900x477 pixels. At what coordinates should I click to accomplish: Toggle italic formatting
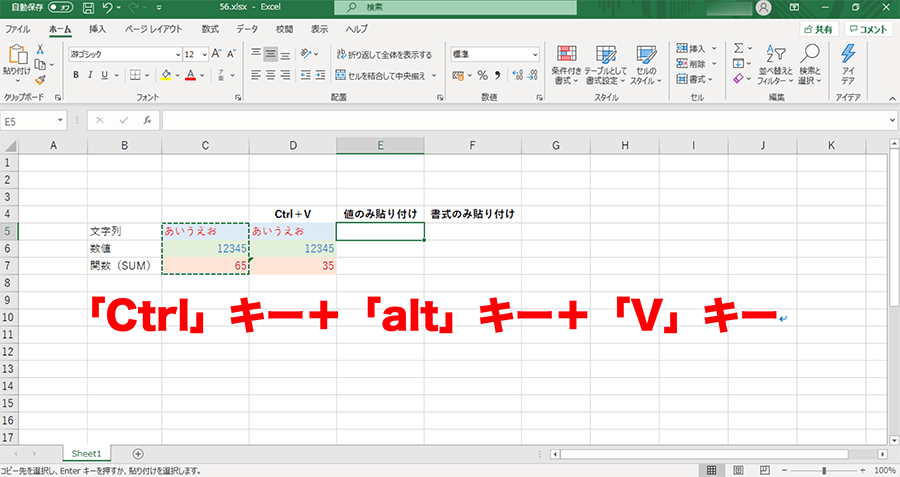pyautogui.click(x=90, y=75)
